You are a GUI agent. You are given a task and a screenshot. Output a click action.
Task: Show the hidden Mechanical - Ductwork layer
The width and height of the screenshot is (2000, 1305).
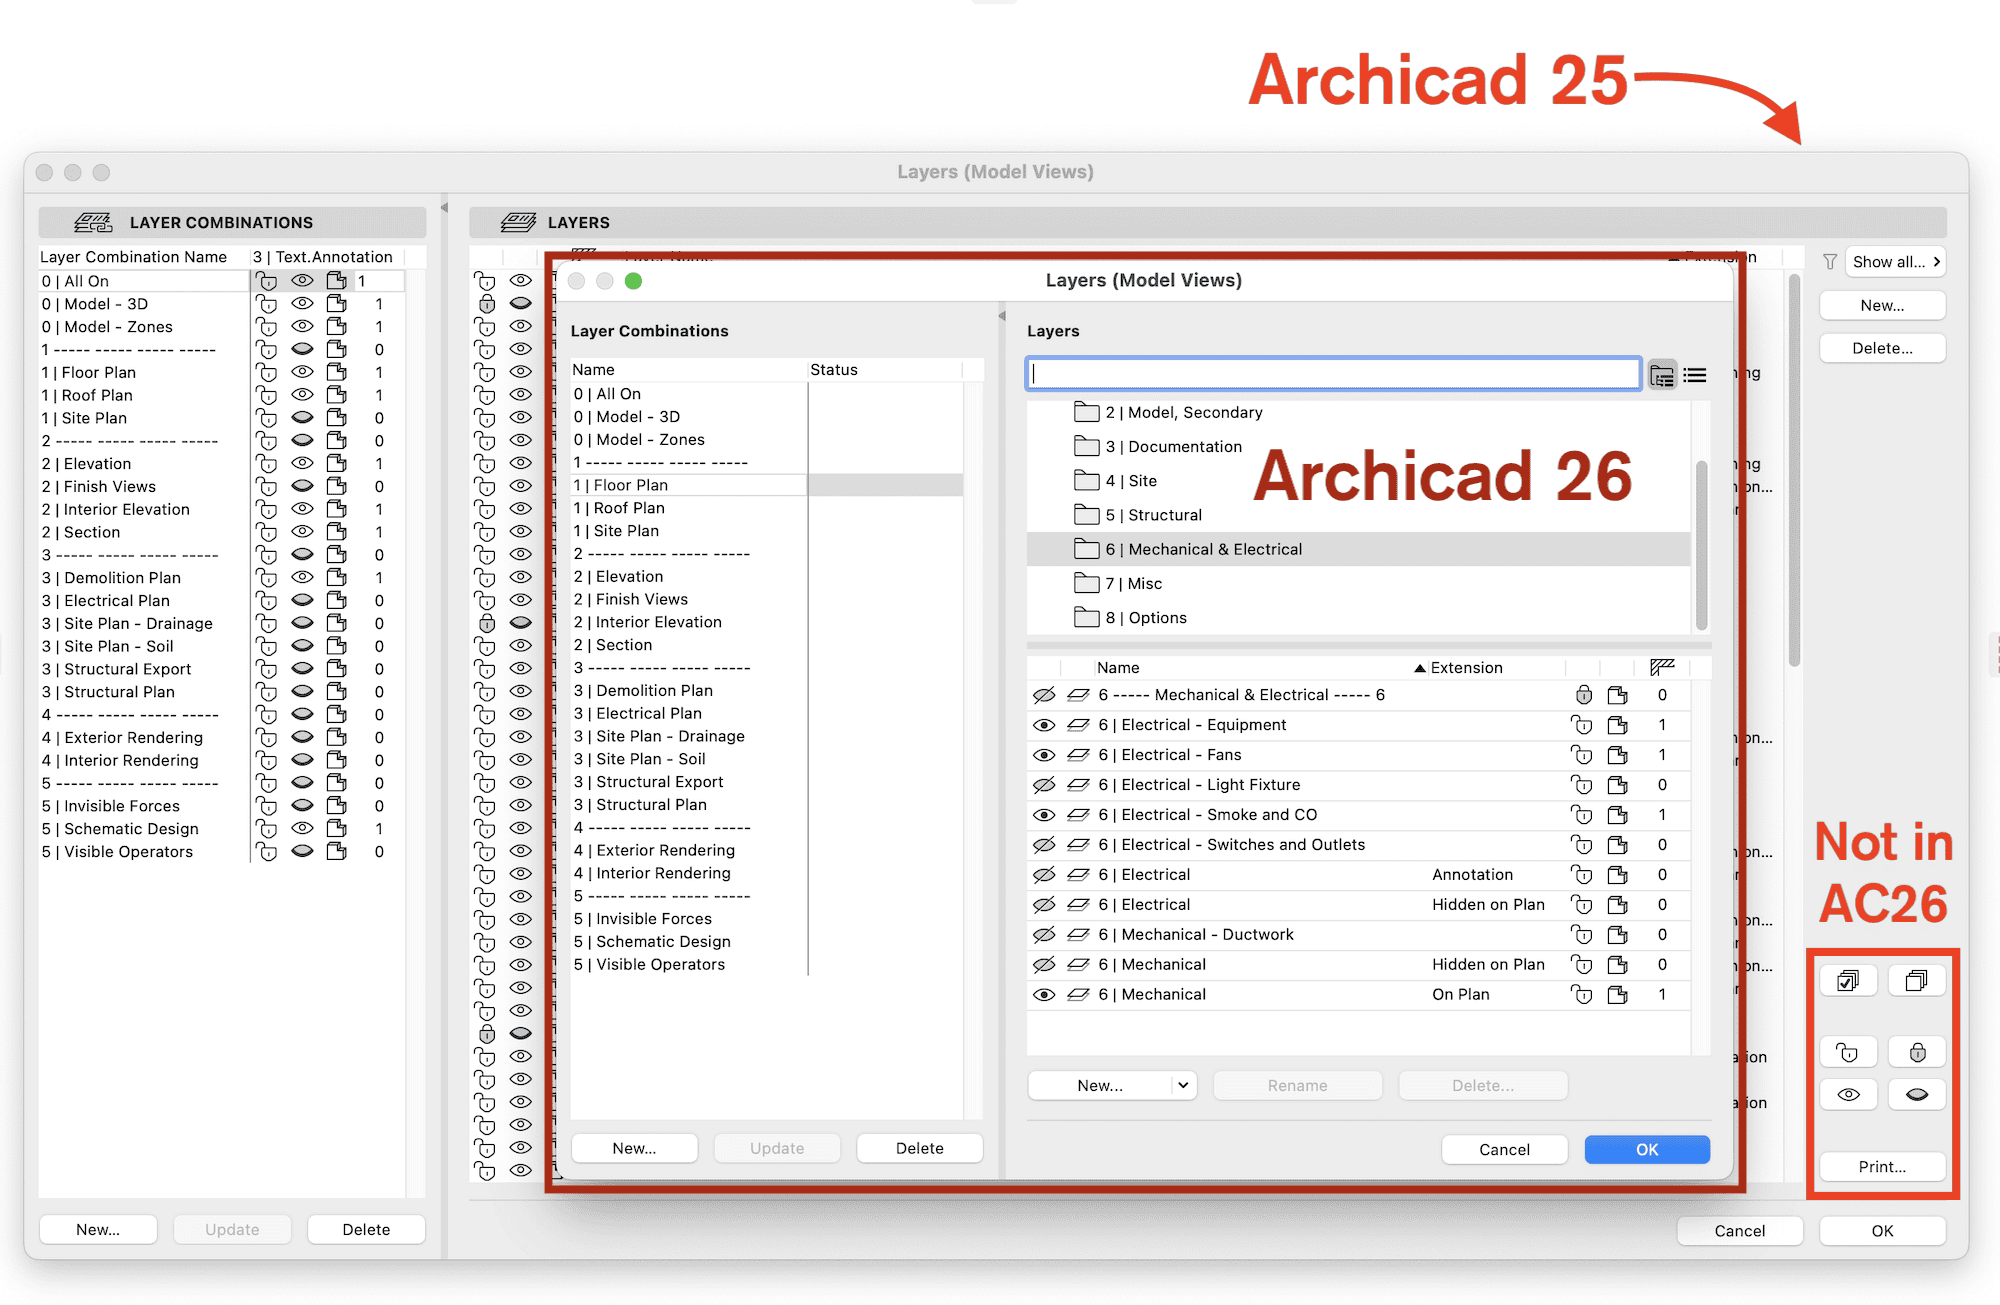point(1044,935)
